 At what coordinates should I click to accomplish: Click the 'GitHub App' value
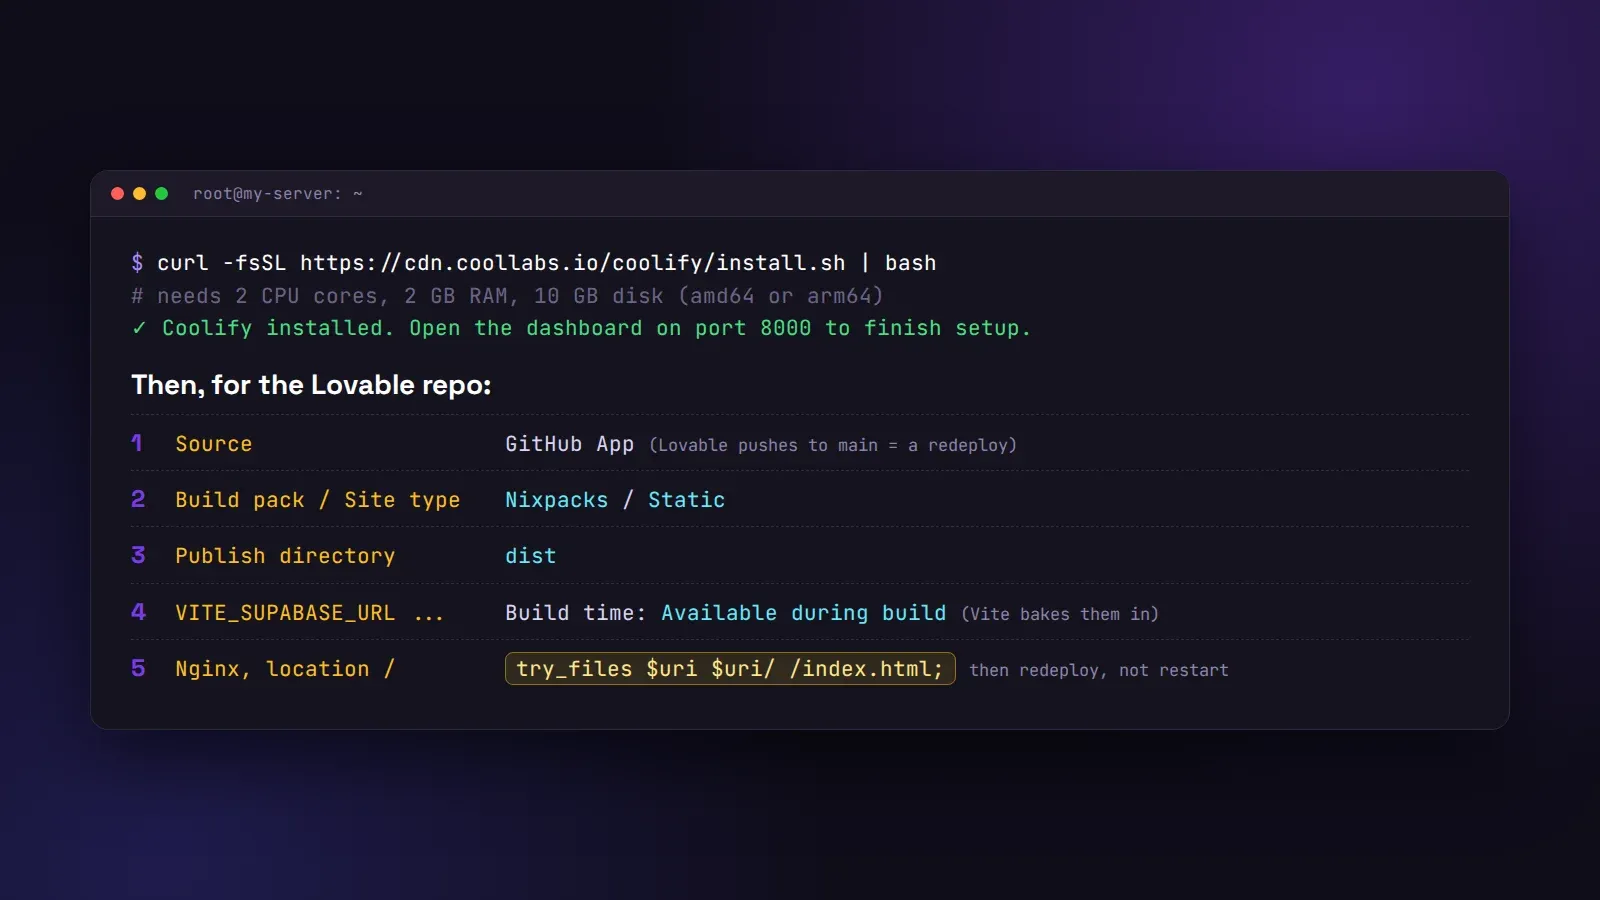click(x=569, y=444)
